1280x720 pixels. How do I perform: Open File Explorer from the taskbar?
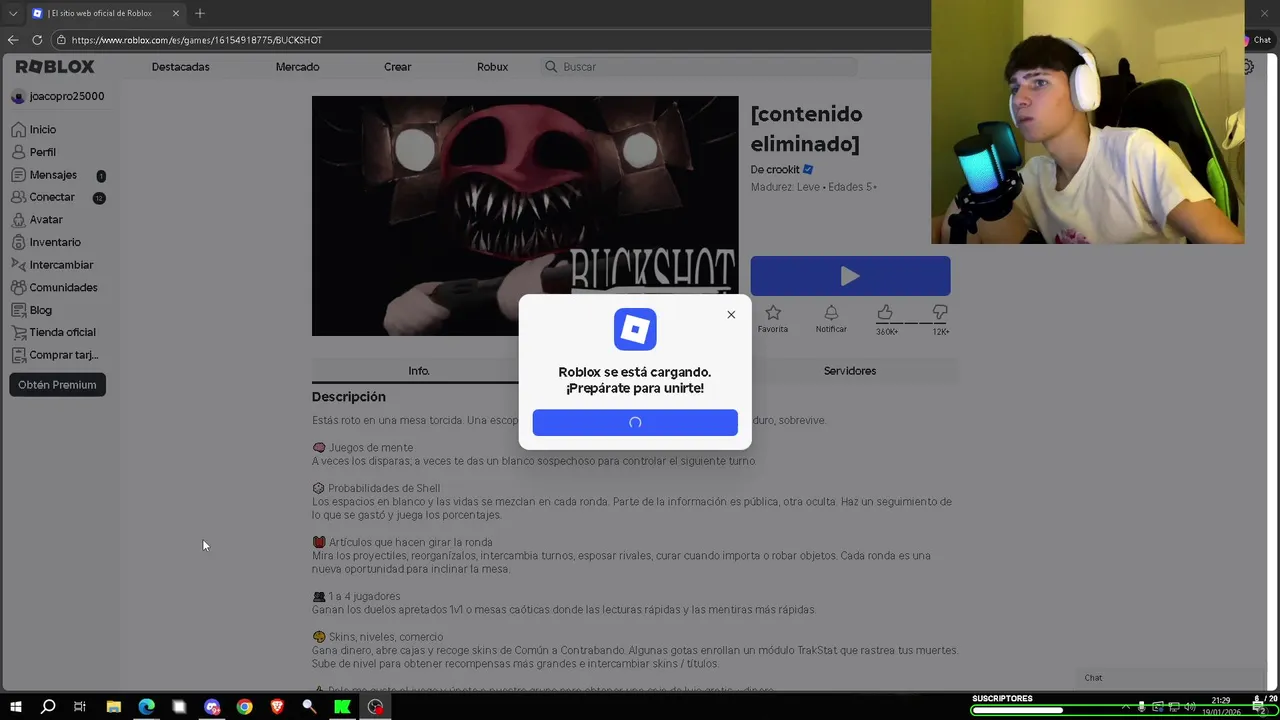click(x=114, y=707)
